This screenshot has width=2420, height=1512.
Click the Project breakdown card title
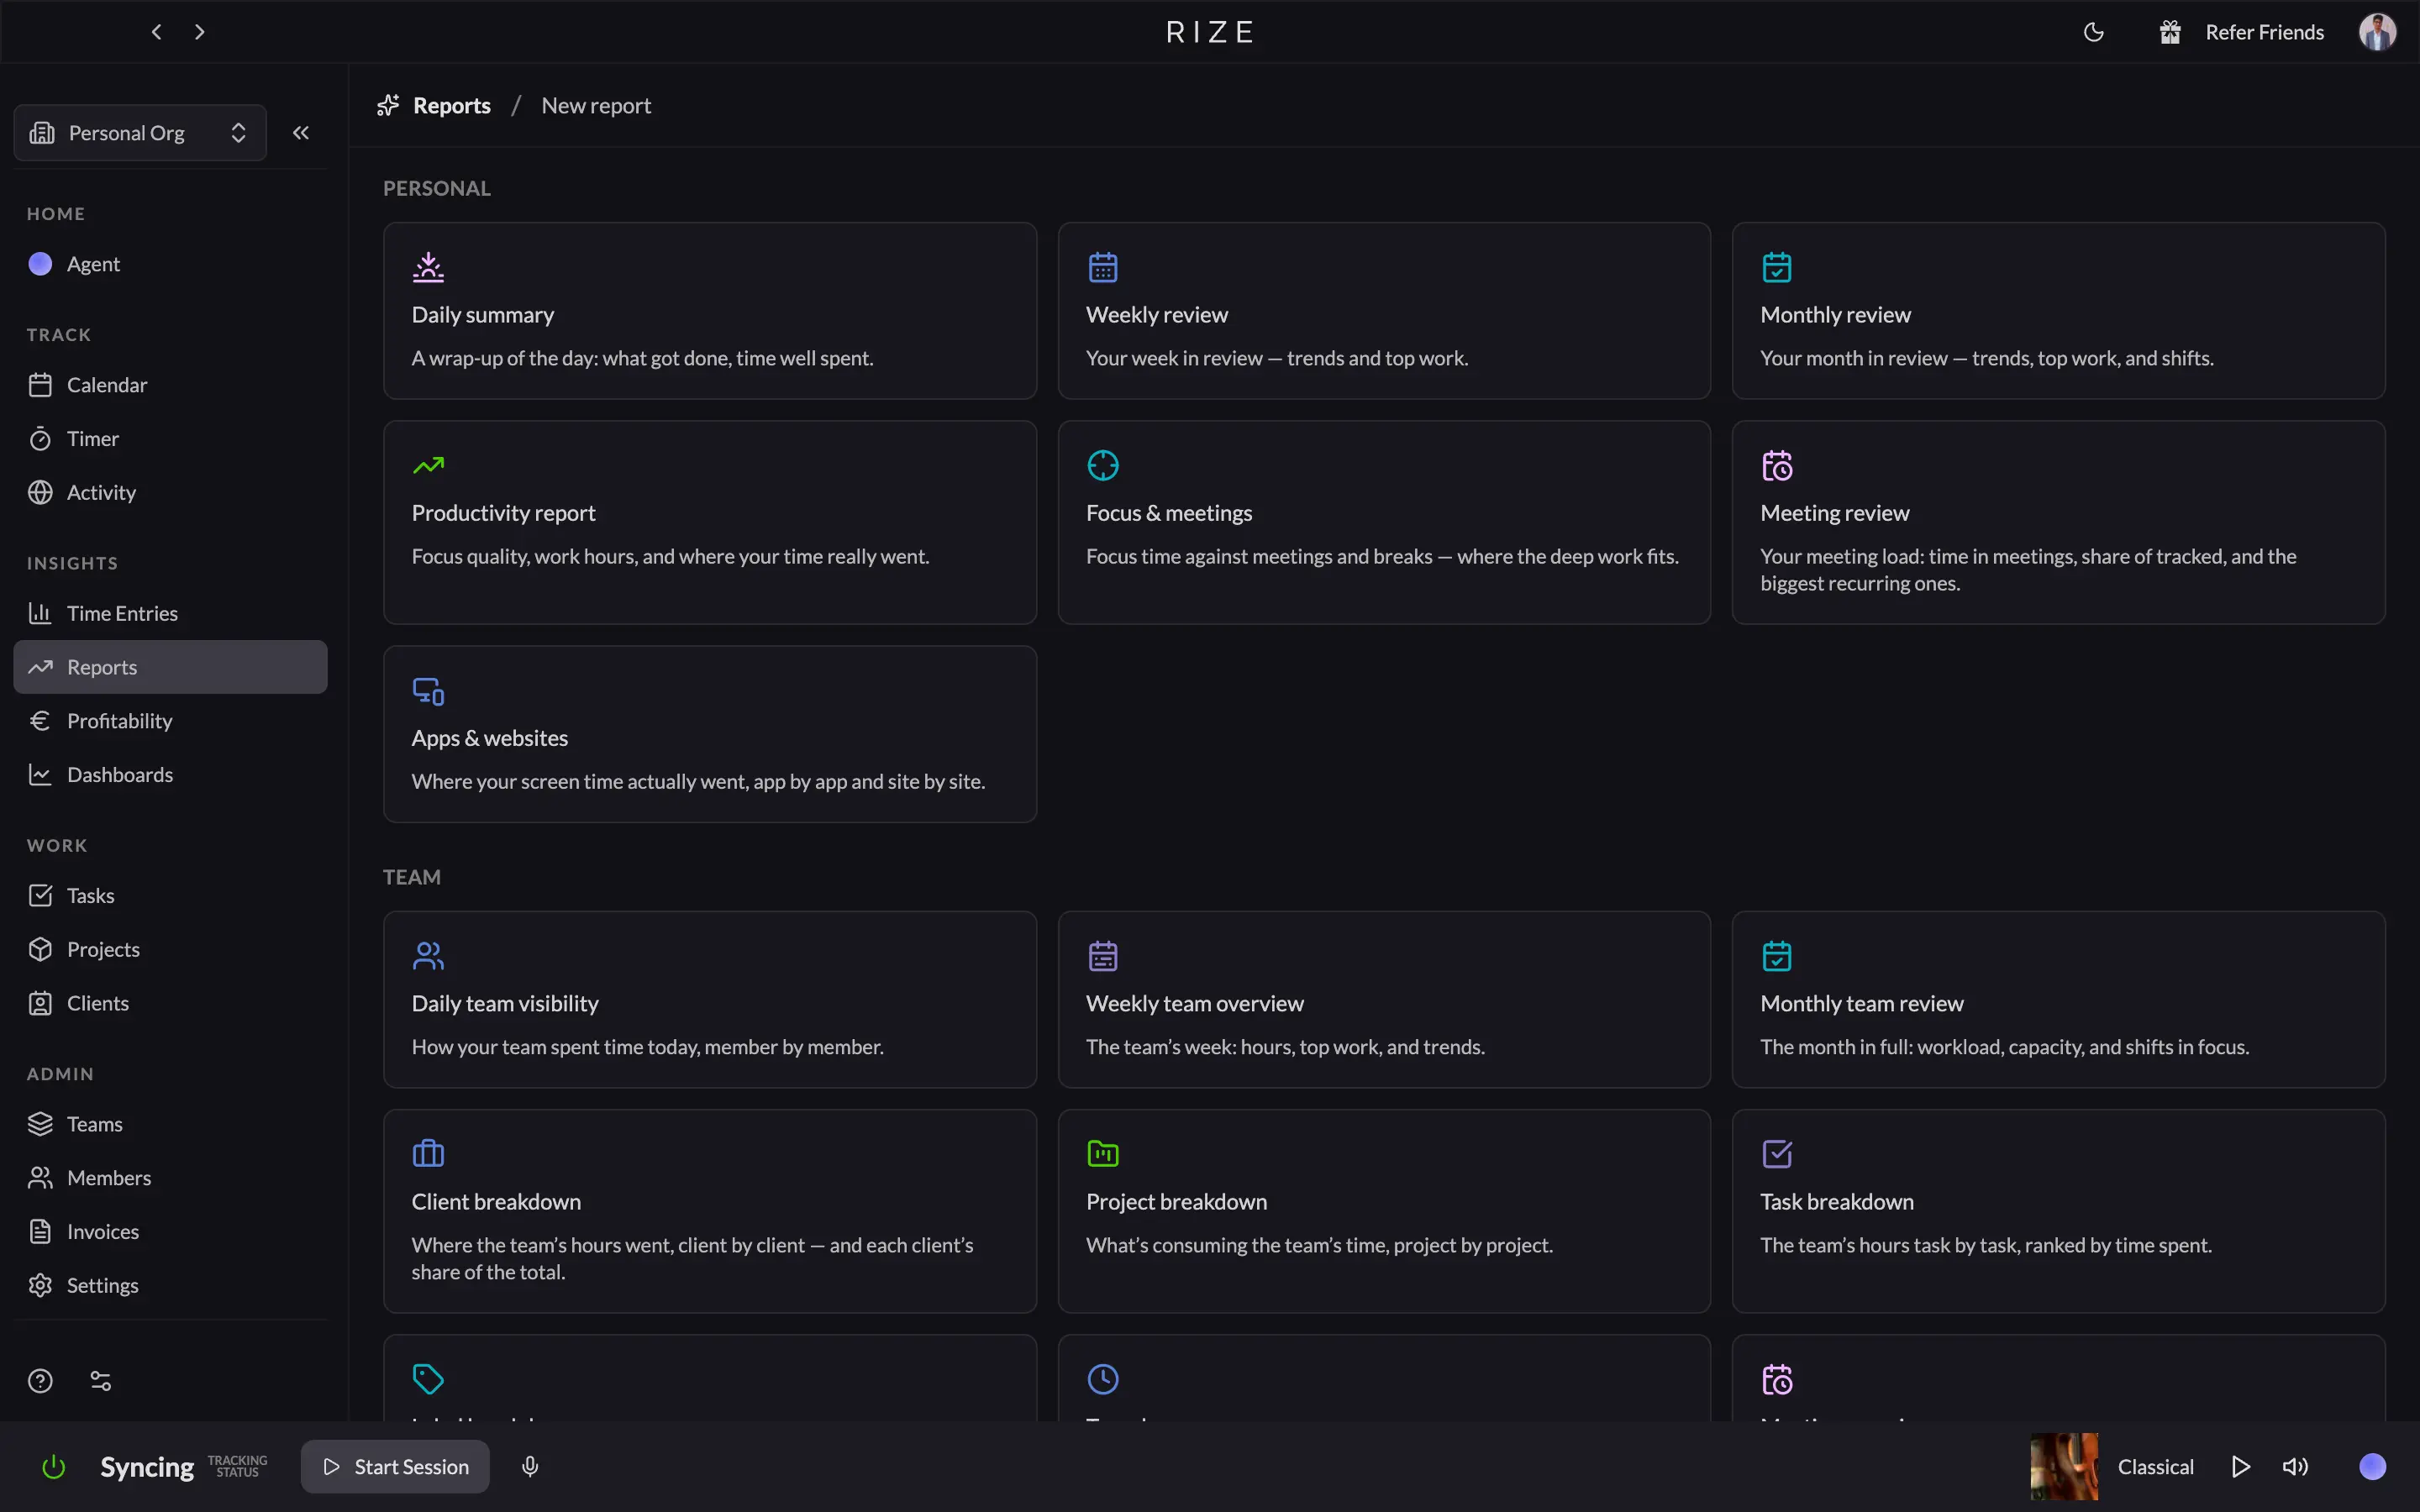1176,1202
